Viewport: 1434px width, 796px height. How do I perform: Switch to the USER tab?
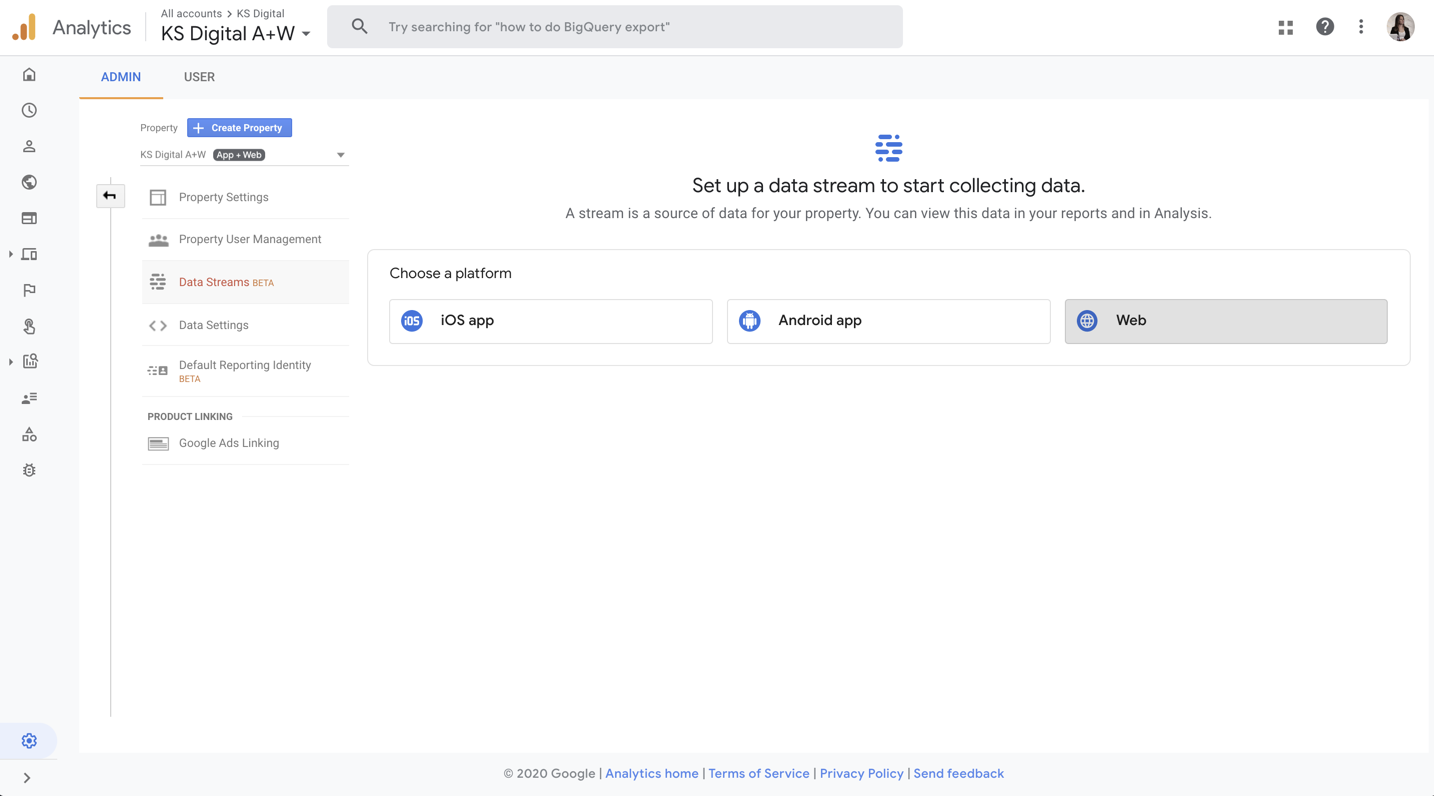(x=199, y=77)
